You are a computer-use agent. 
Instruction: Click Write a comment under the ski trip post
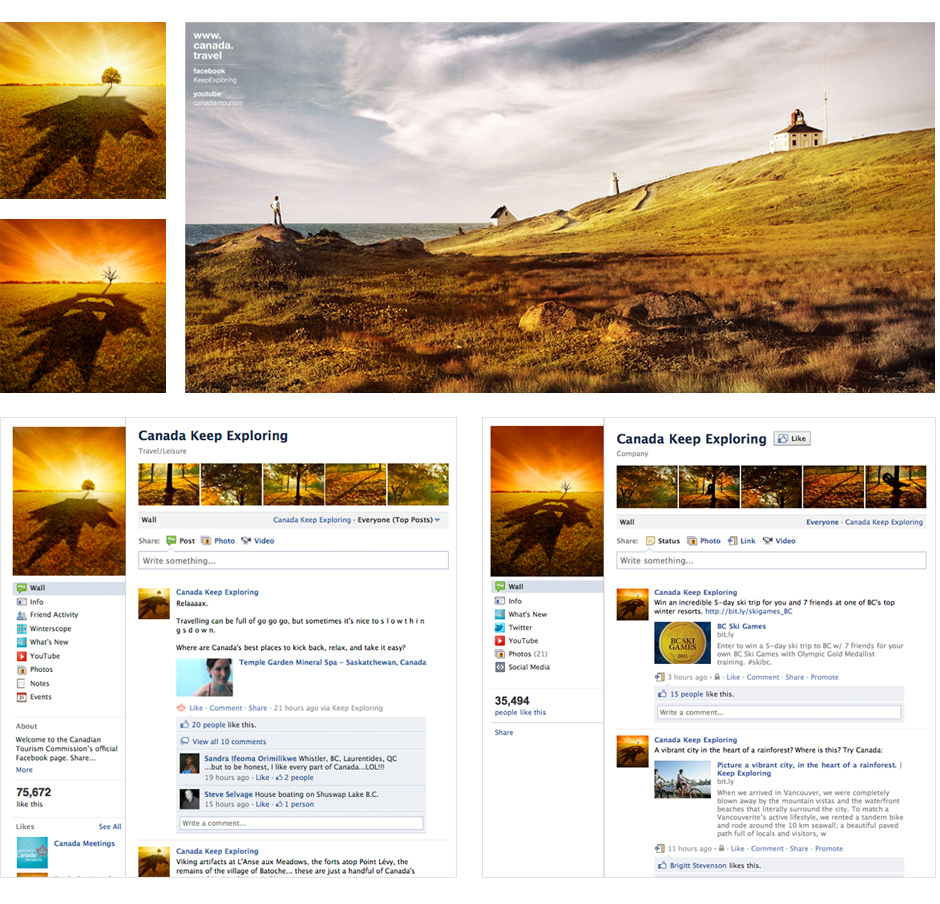point(779,712)
